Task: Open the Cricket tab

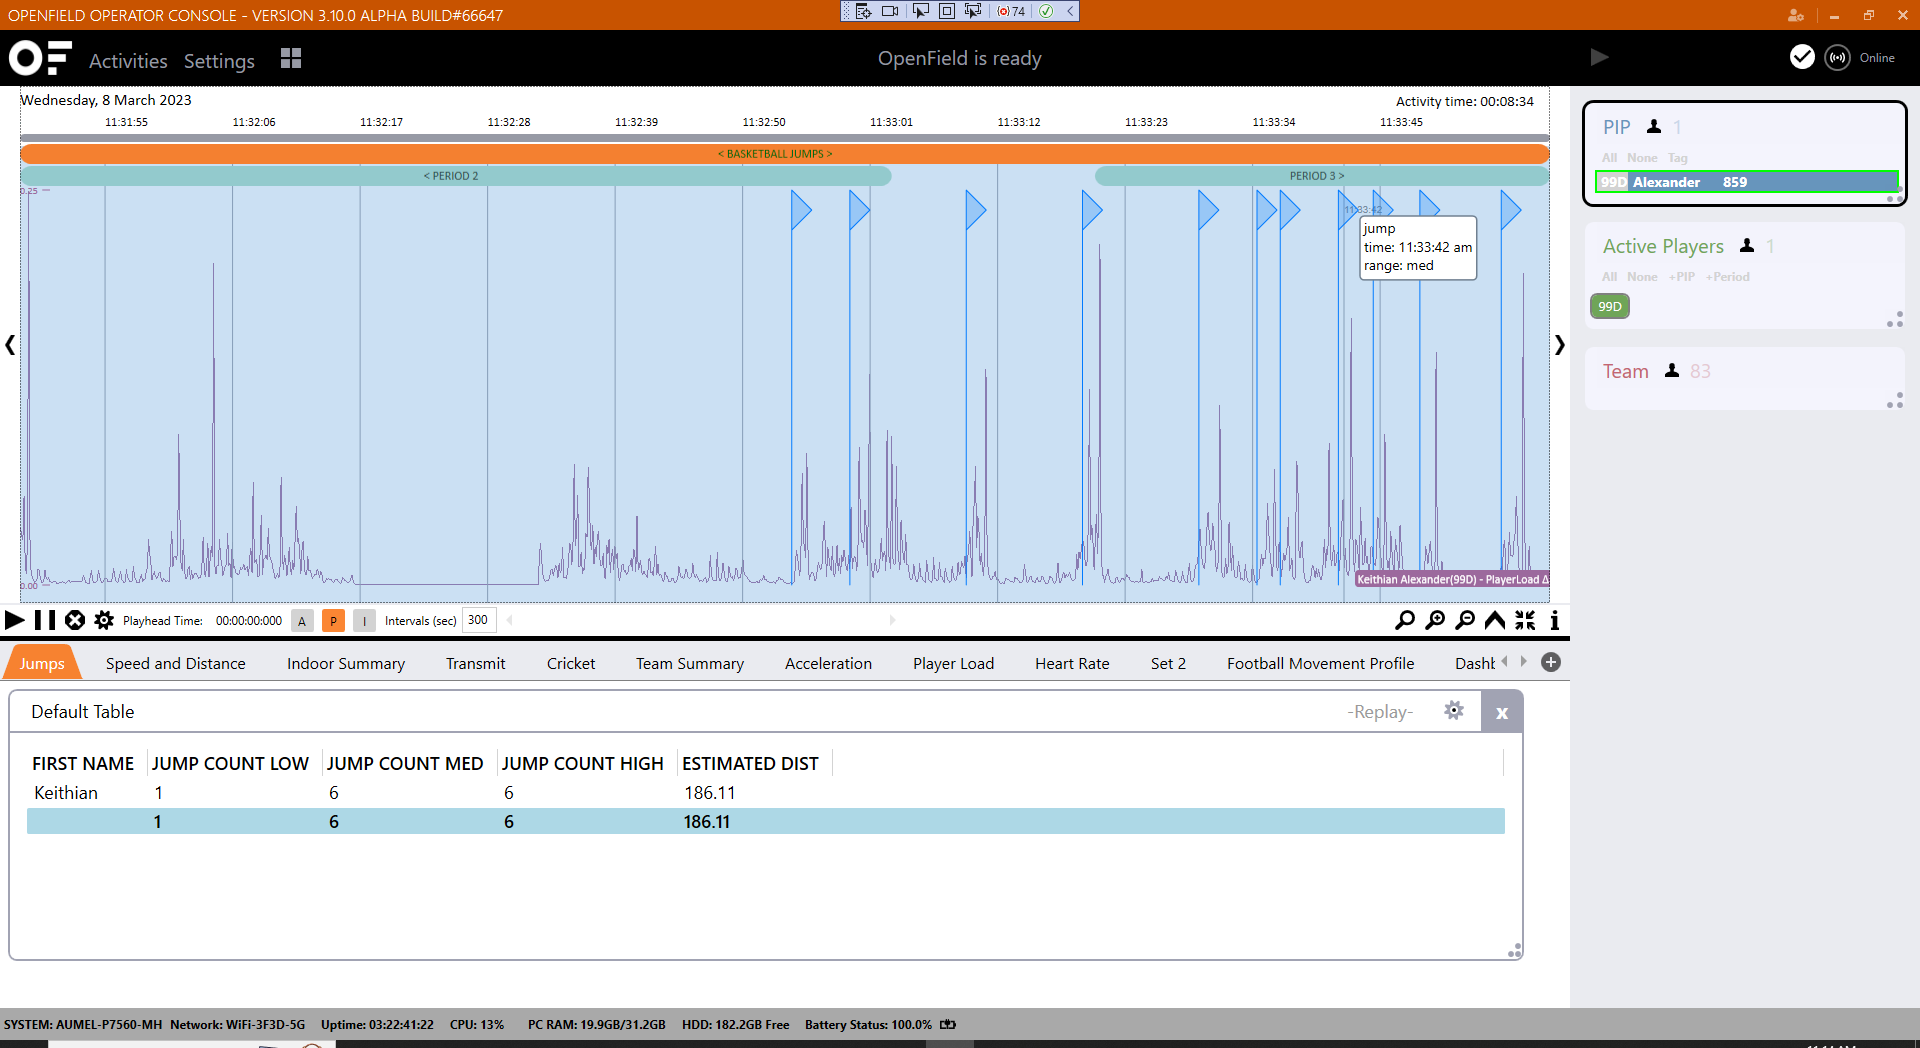Action: pyautogui.click(x=571, y=663)
